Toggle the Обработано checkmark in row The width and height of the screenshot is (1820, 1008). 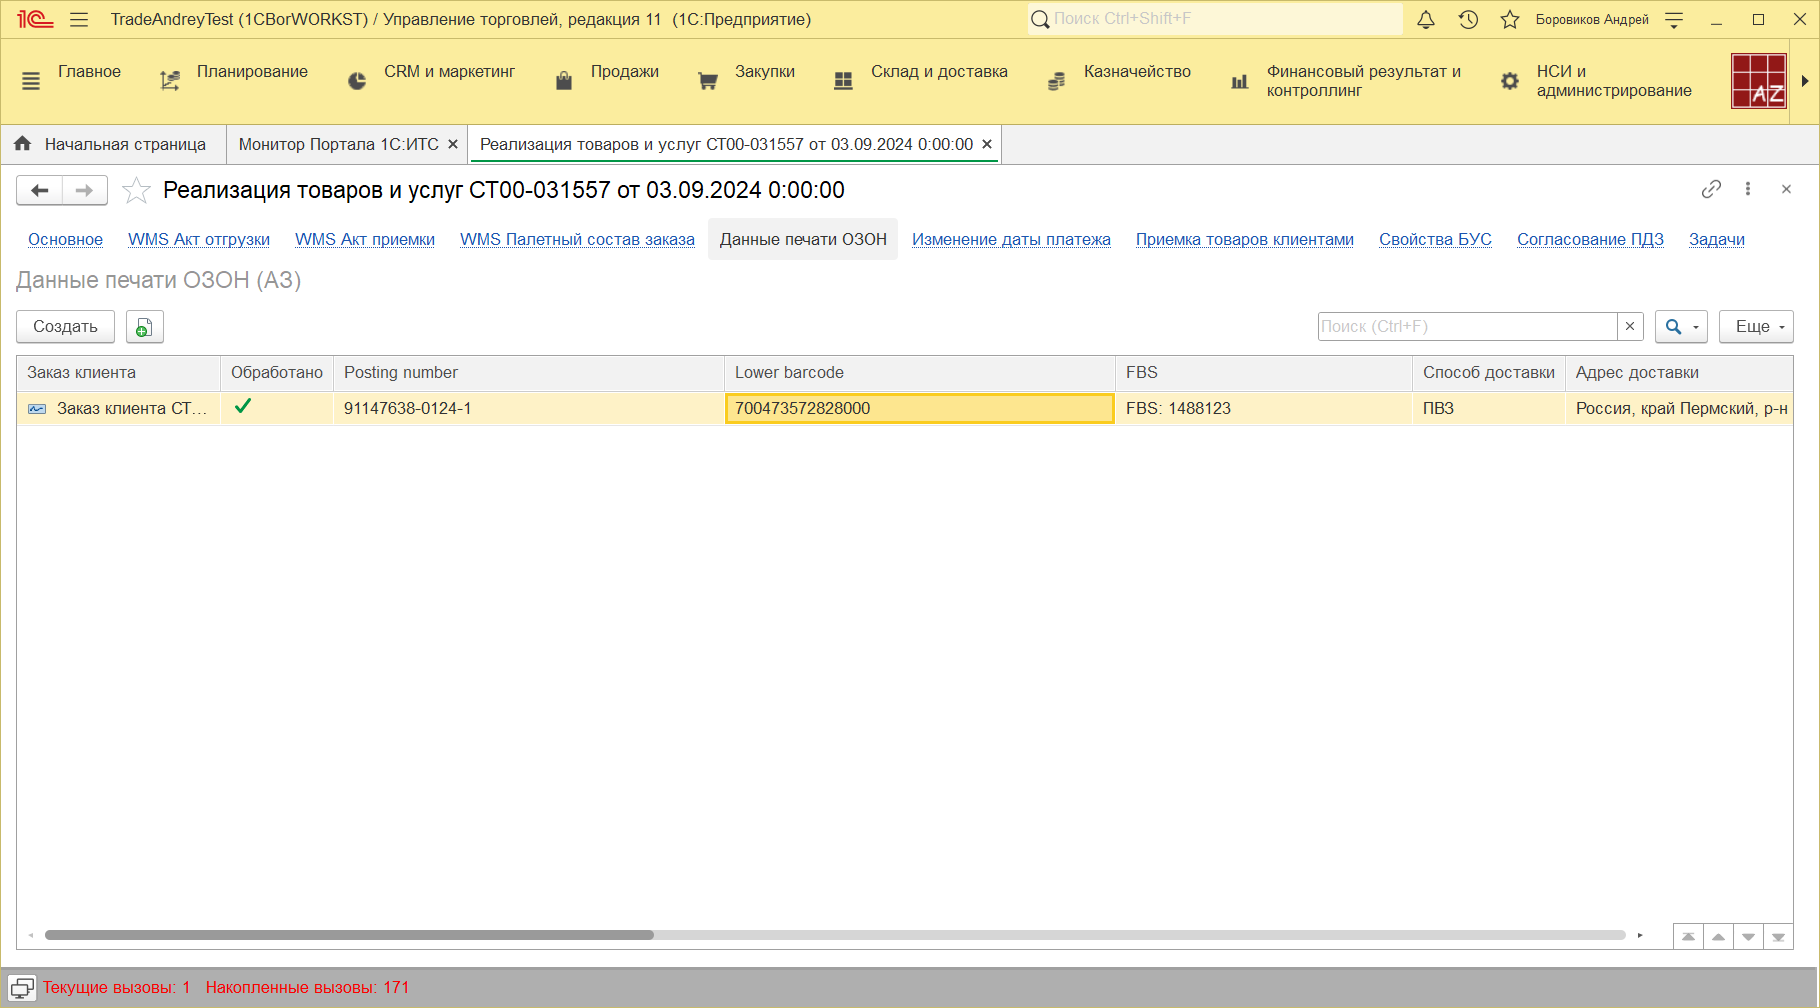click(243, 407)
